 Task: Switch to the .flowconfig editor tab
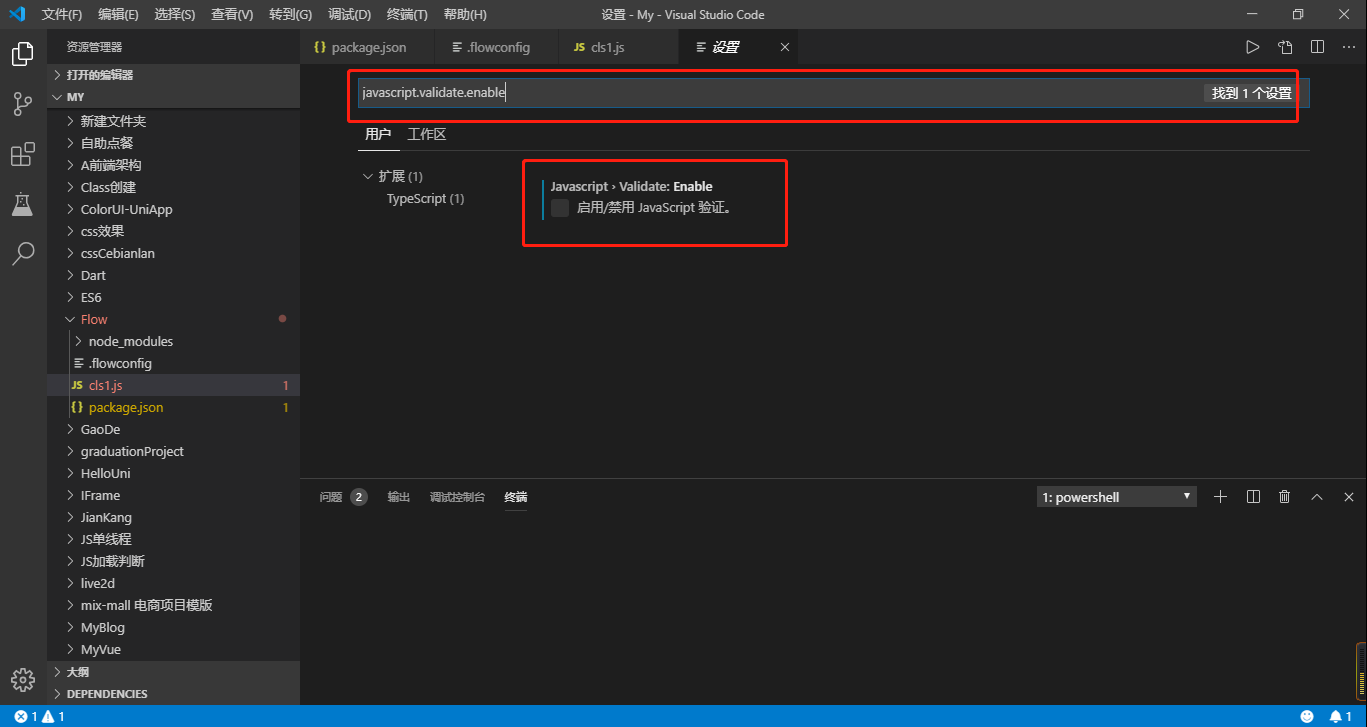tap(496, 47)
